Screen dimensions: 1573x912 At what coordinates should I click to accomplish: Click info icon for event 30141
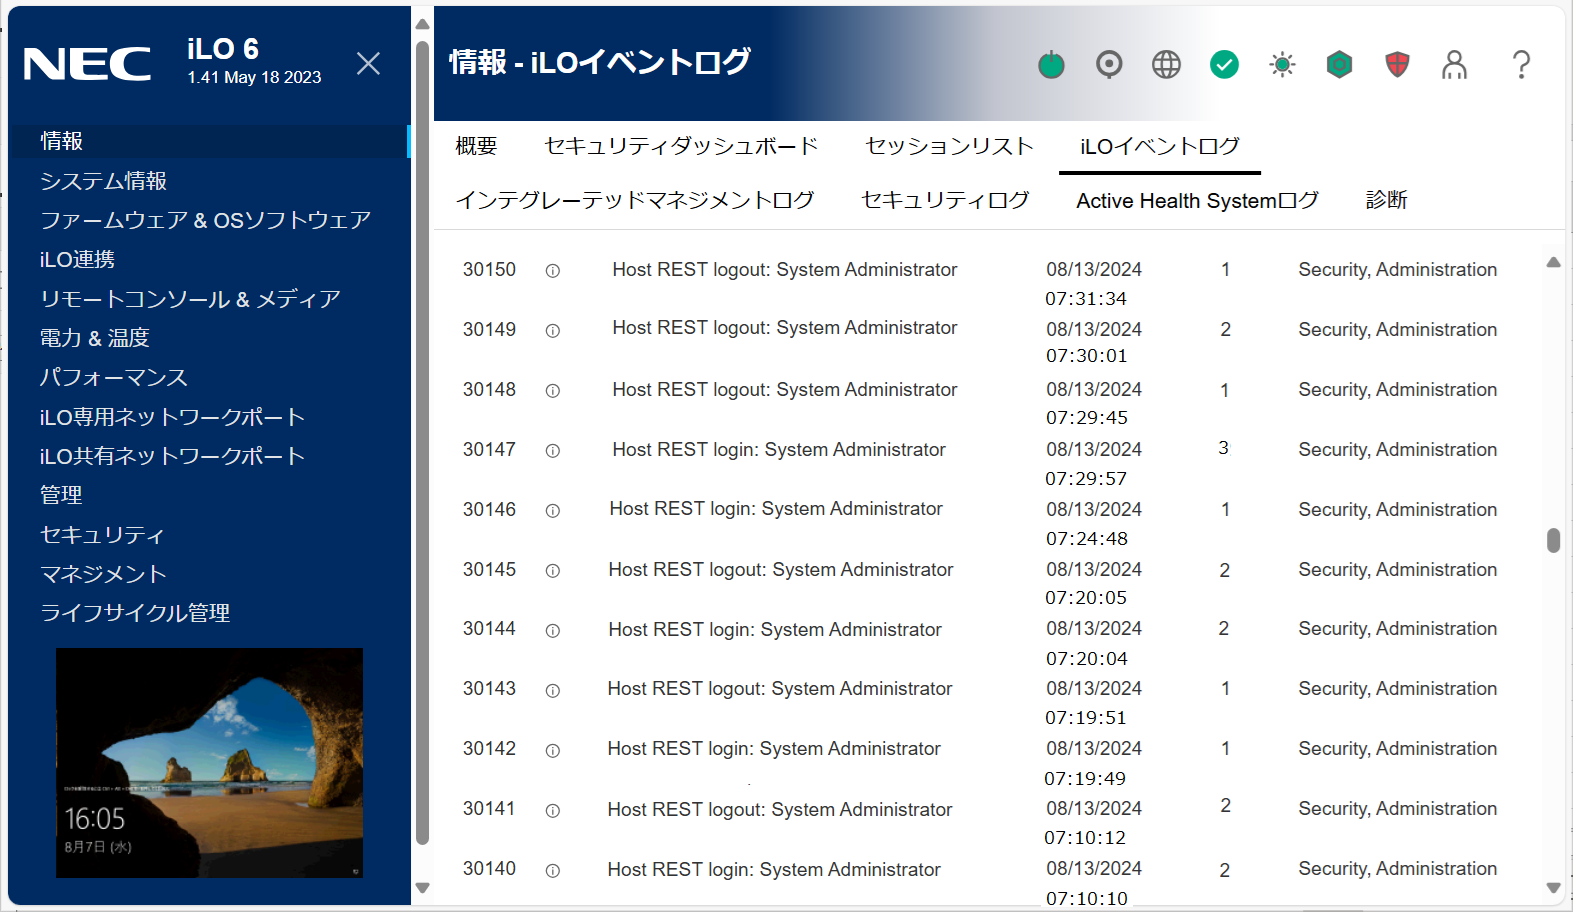tap(552, 811)
